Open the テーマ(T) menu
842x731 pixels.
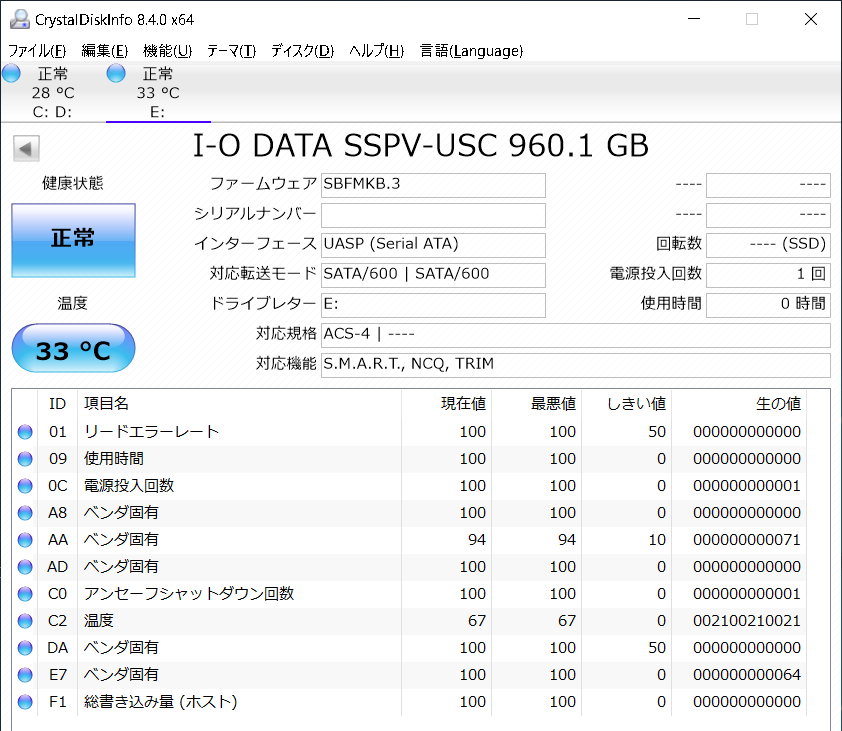231,51
